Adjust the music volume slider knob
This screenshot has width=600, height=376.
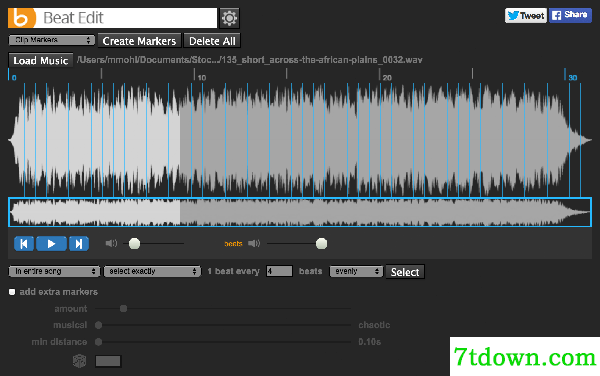tap(134, 243)
